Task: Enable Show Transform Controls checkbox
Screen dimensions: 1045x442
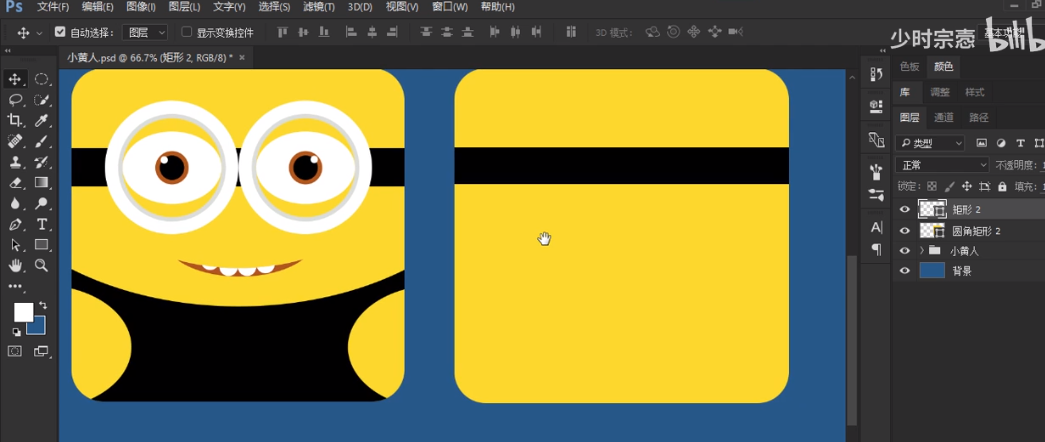Action: [187, 32]
